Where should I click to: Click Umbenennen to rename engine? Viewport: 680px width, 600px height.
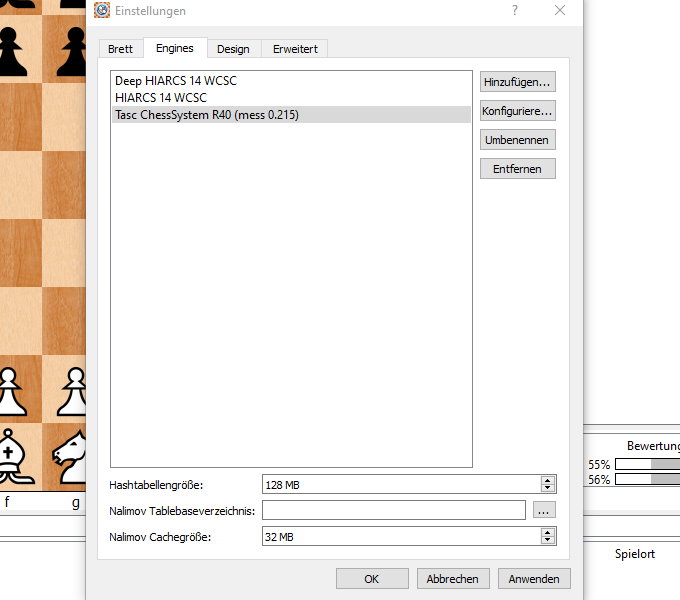[517, 140]
